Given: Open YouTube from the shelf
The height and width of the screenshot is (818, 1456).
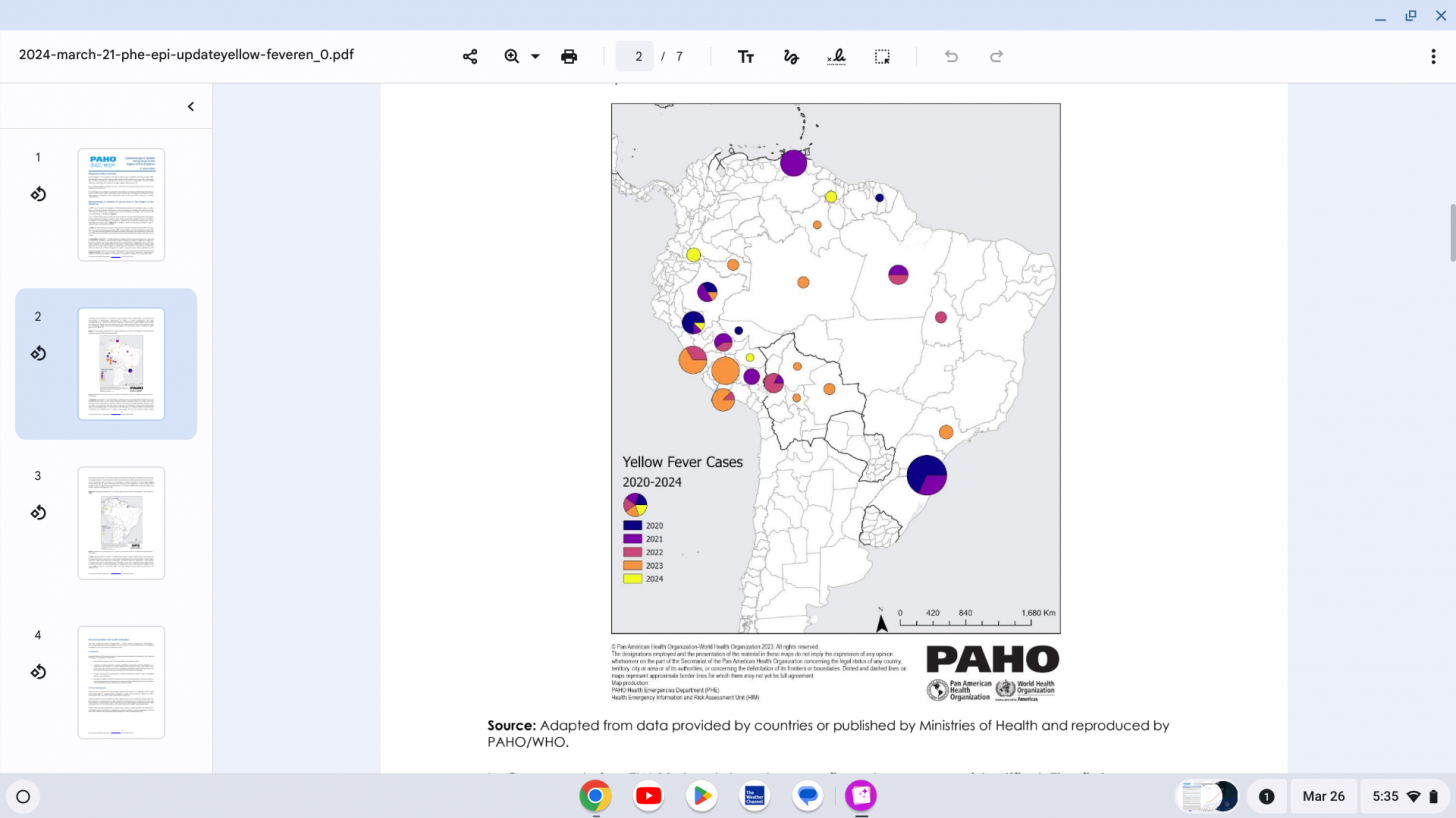Looking at the screenshot, I should tap(648, 796).
